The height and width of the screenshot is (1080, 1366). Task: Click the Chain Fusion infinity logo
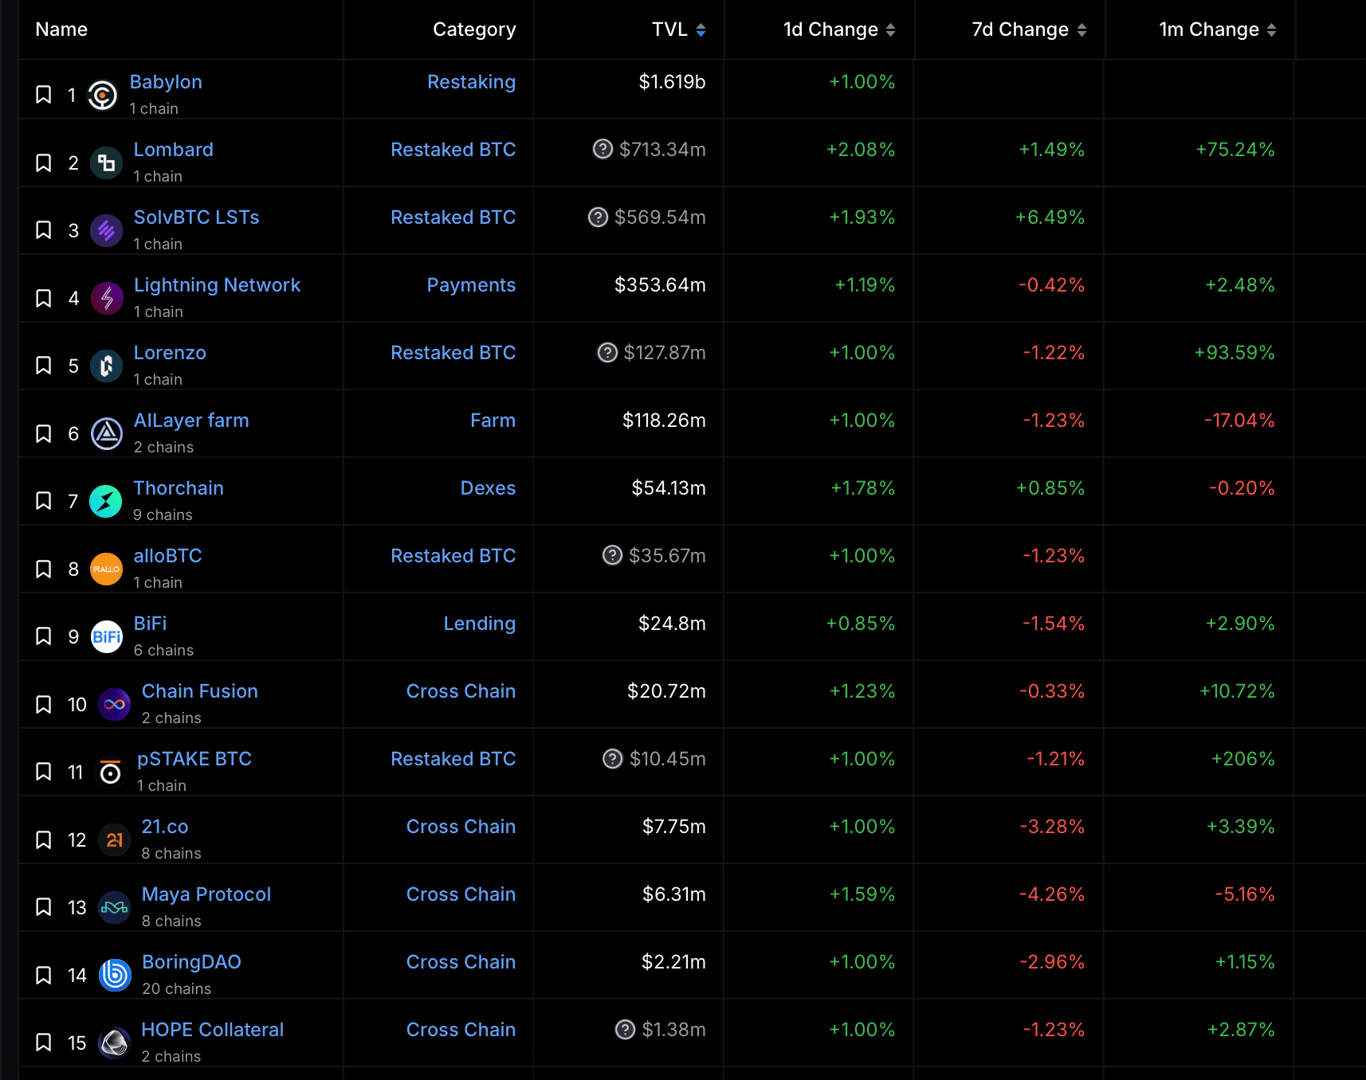115,704
